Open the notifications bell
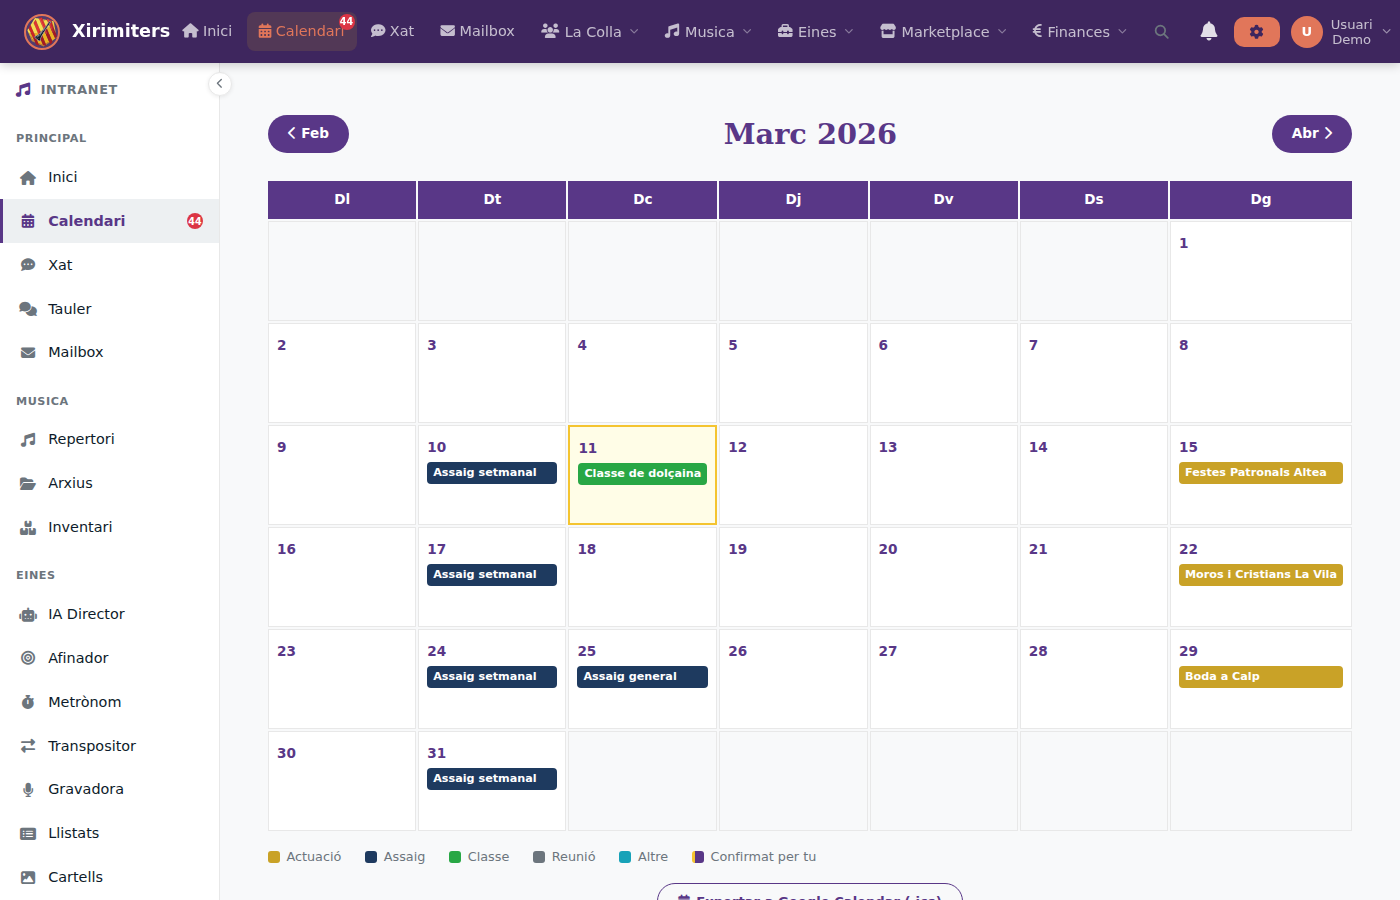Screen dimensions: 1400x900 tap(1209, 31)
